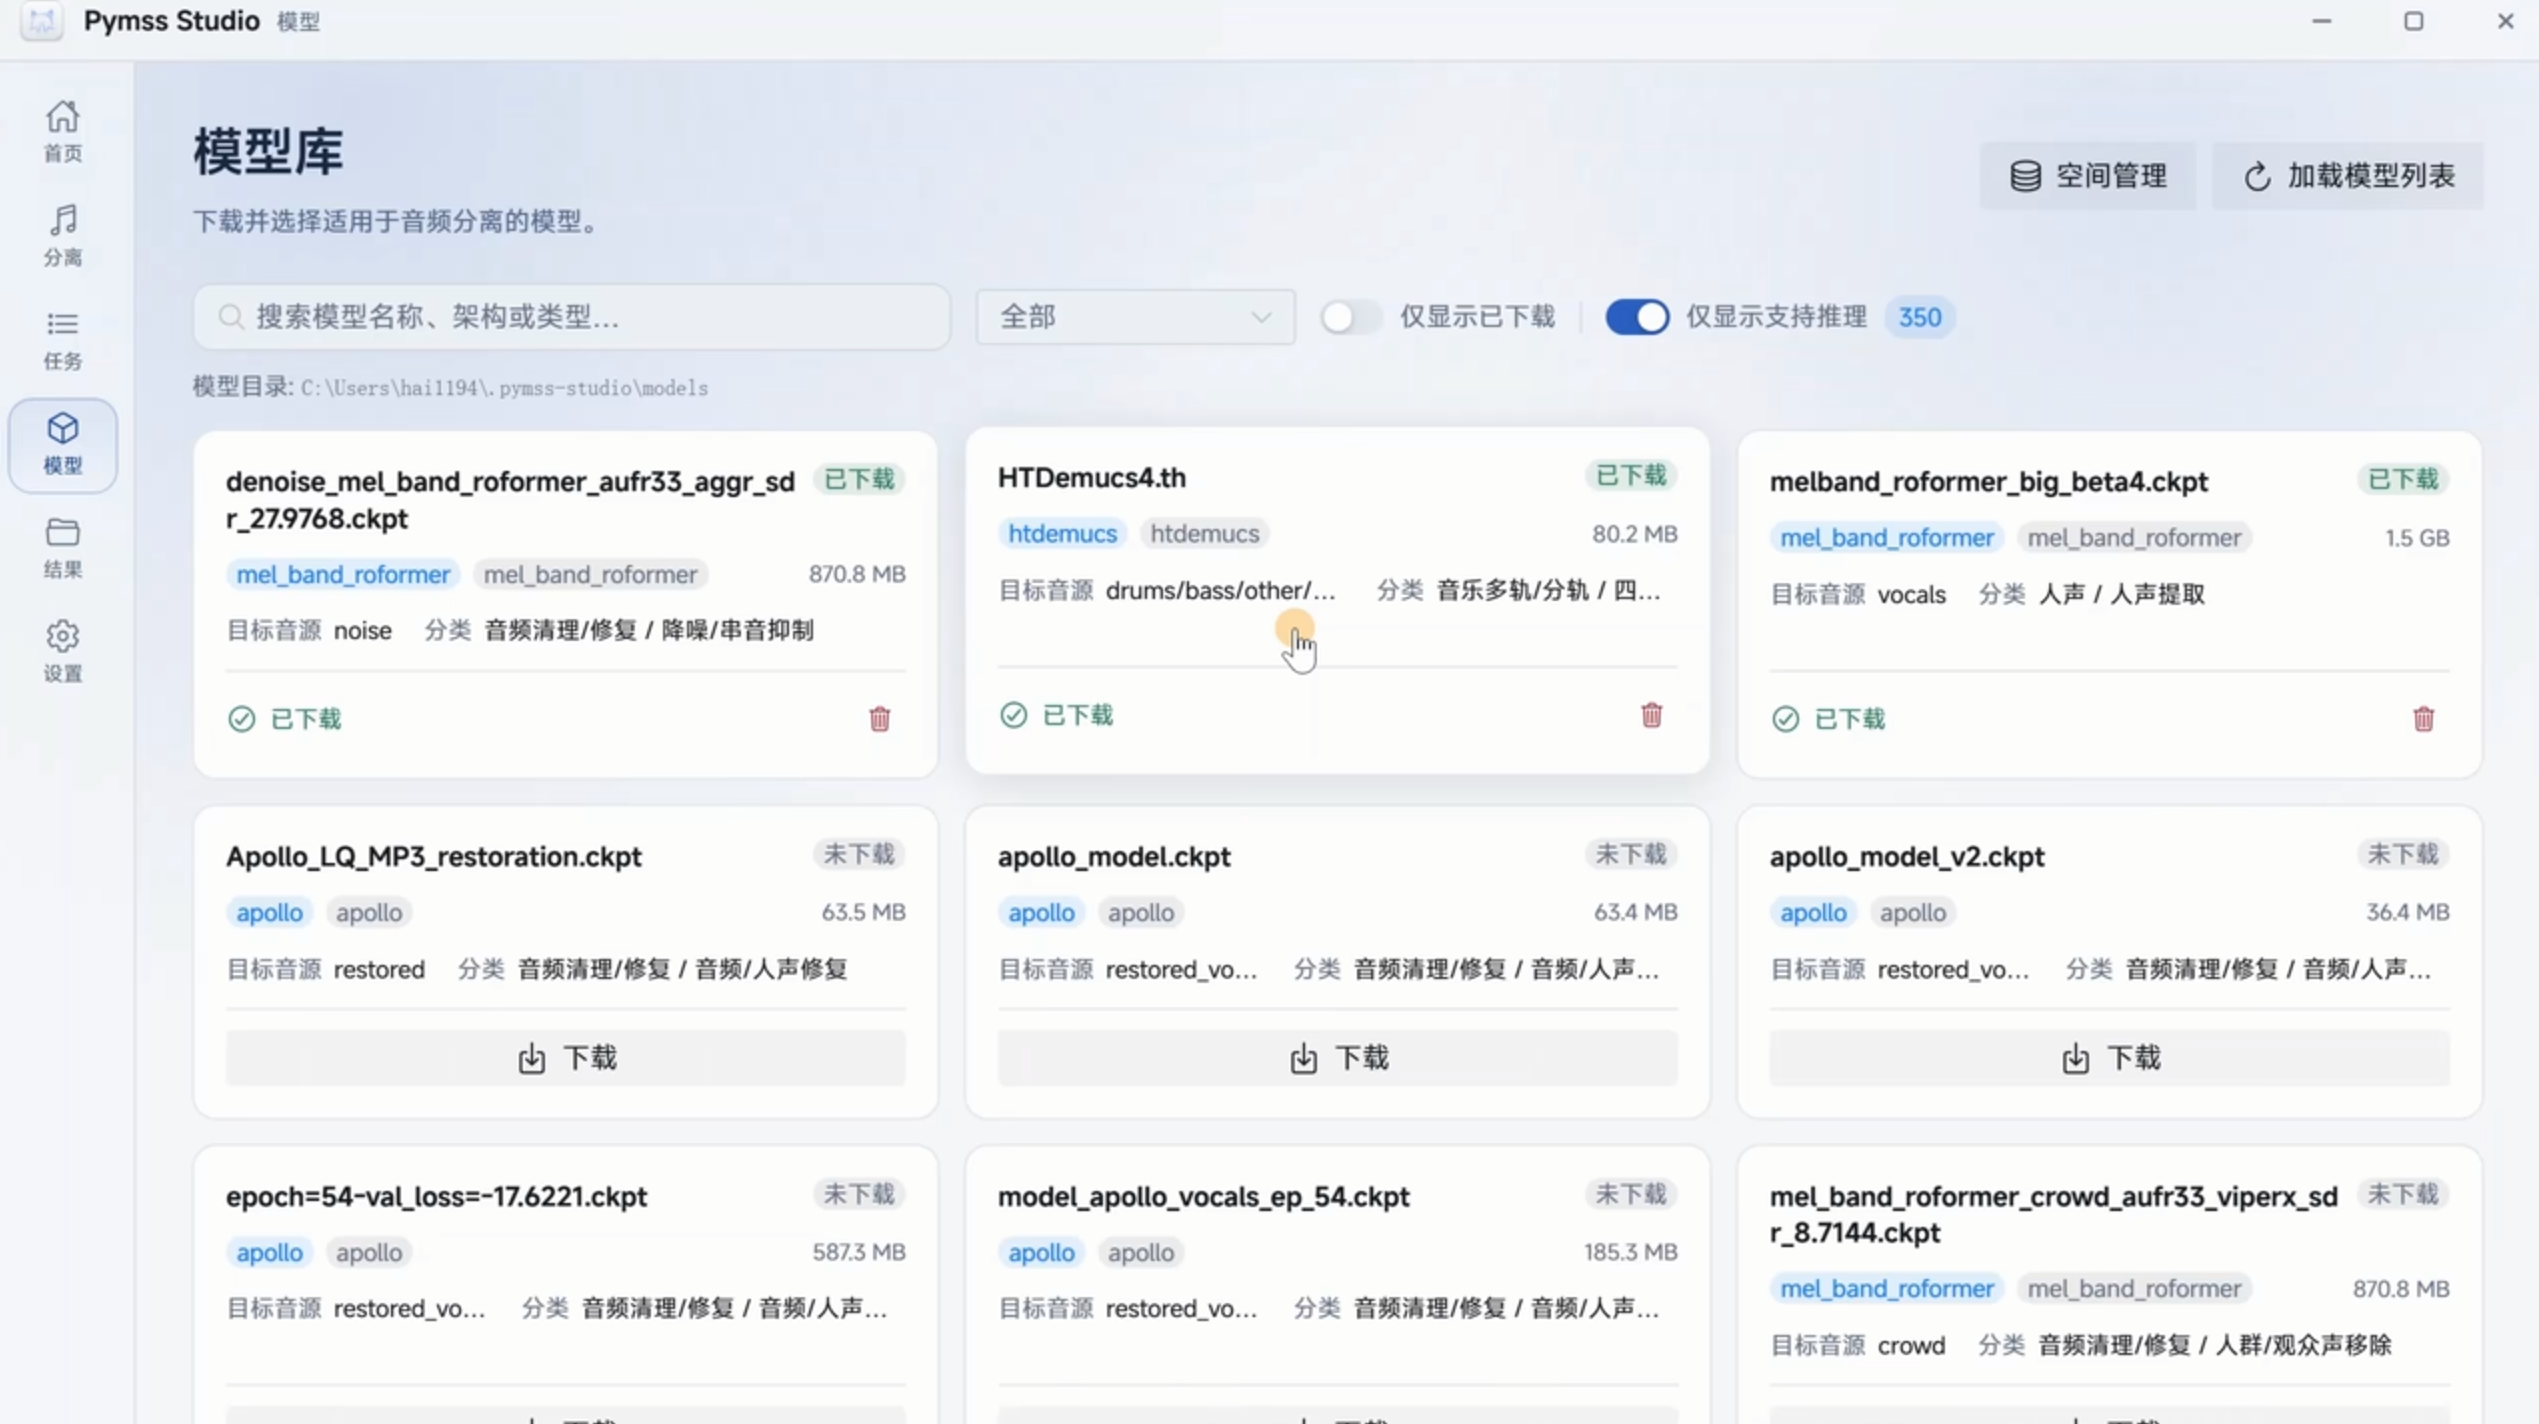Download apollo_model_v2.ckpt
This screenshot has height=1424, width=2539.
coord(2109,1057)
